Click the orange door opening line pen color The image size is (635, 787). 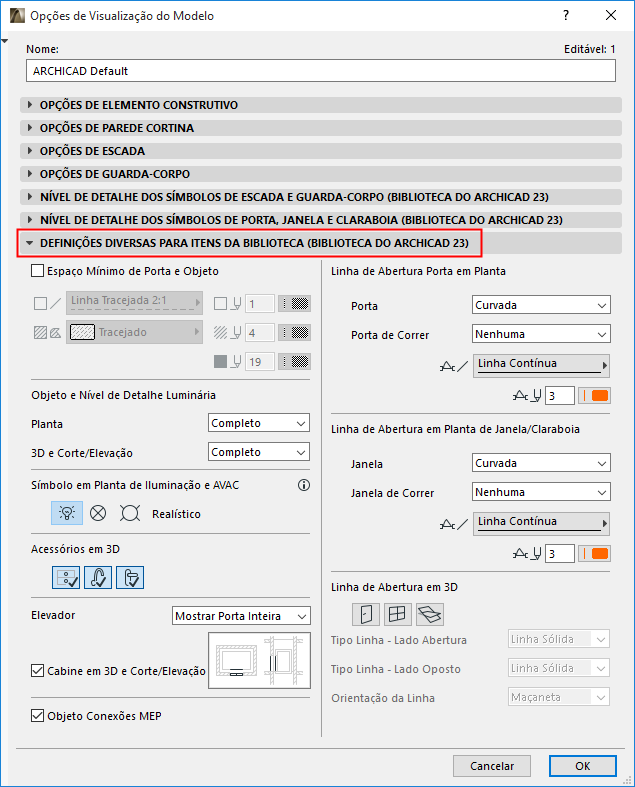click(x=594, y=396)
